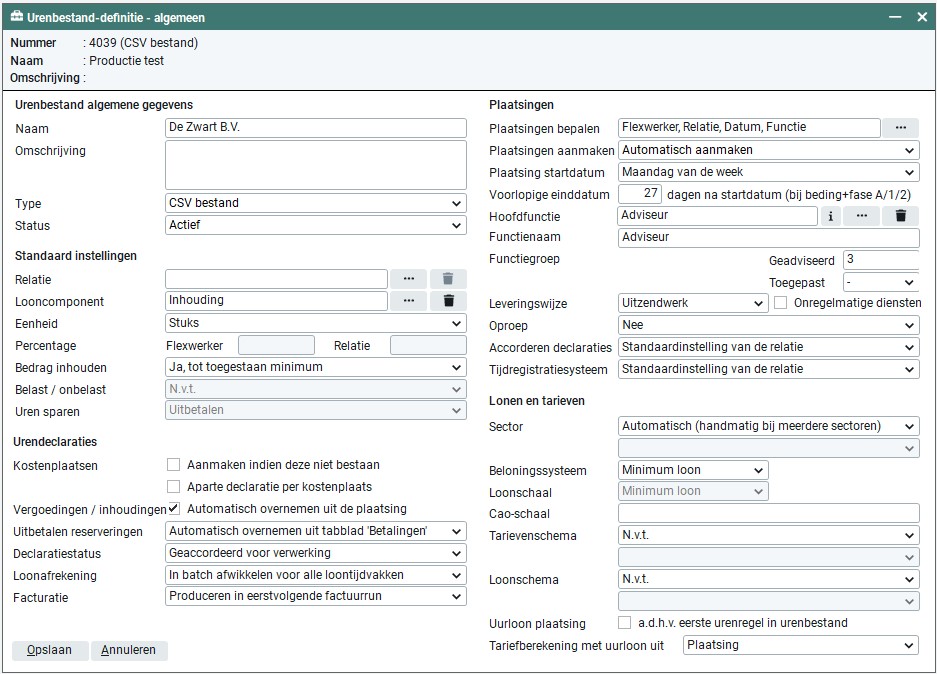Open the Relatie lookup (ellipsis) button

pyautogui.click(x=409, y=279)
